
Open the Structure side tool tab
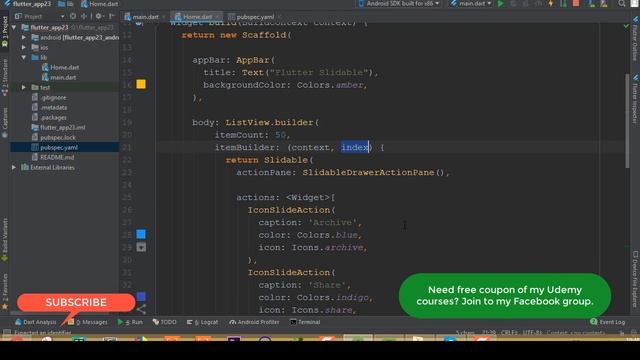[4, 78]
